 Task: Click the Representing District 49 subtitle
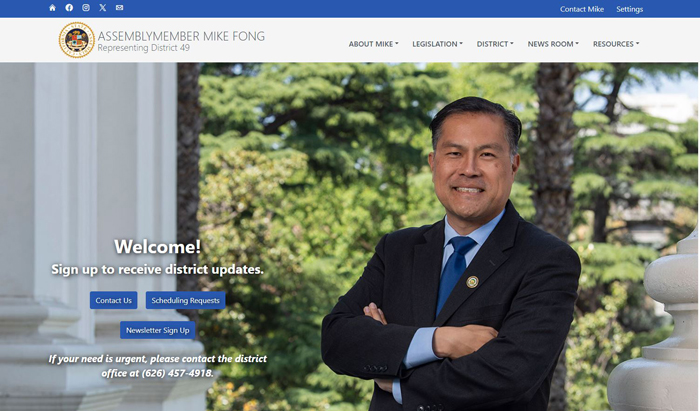point(143,48)
